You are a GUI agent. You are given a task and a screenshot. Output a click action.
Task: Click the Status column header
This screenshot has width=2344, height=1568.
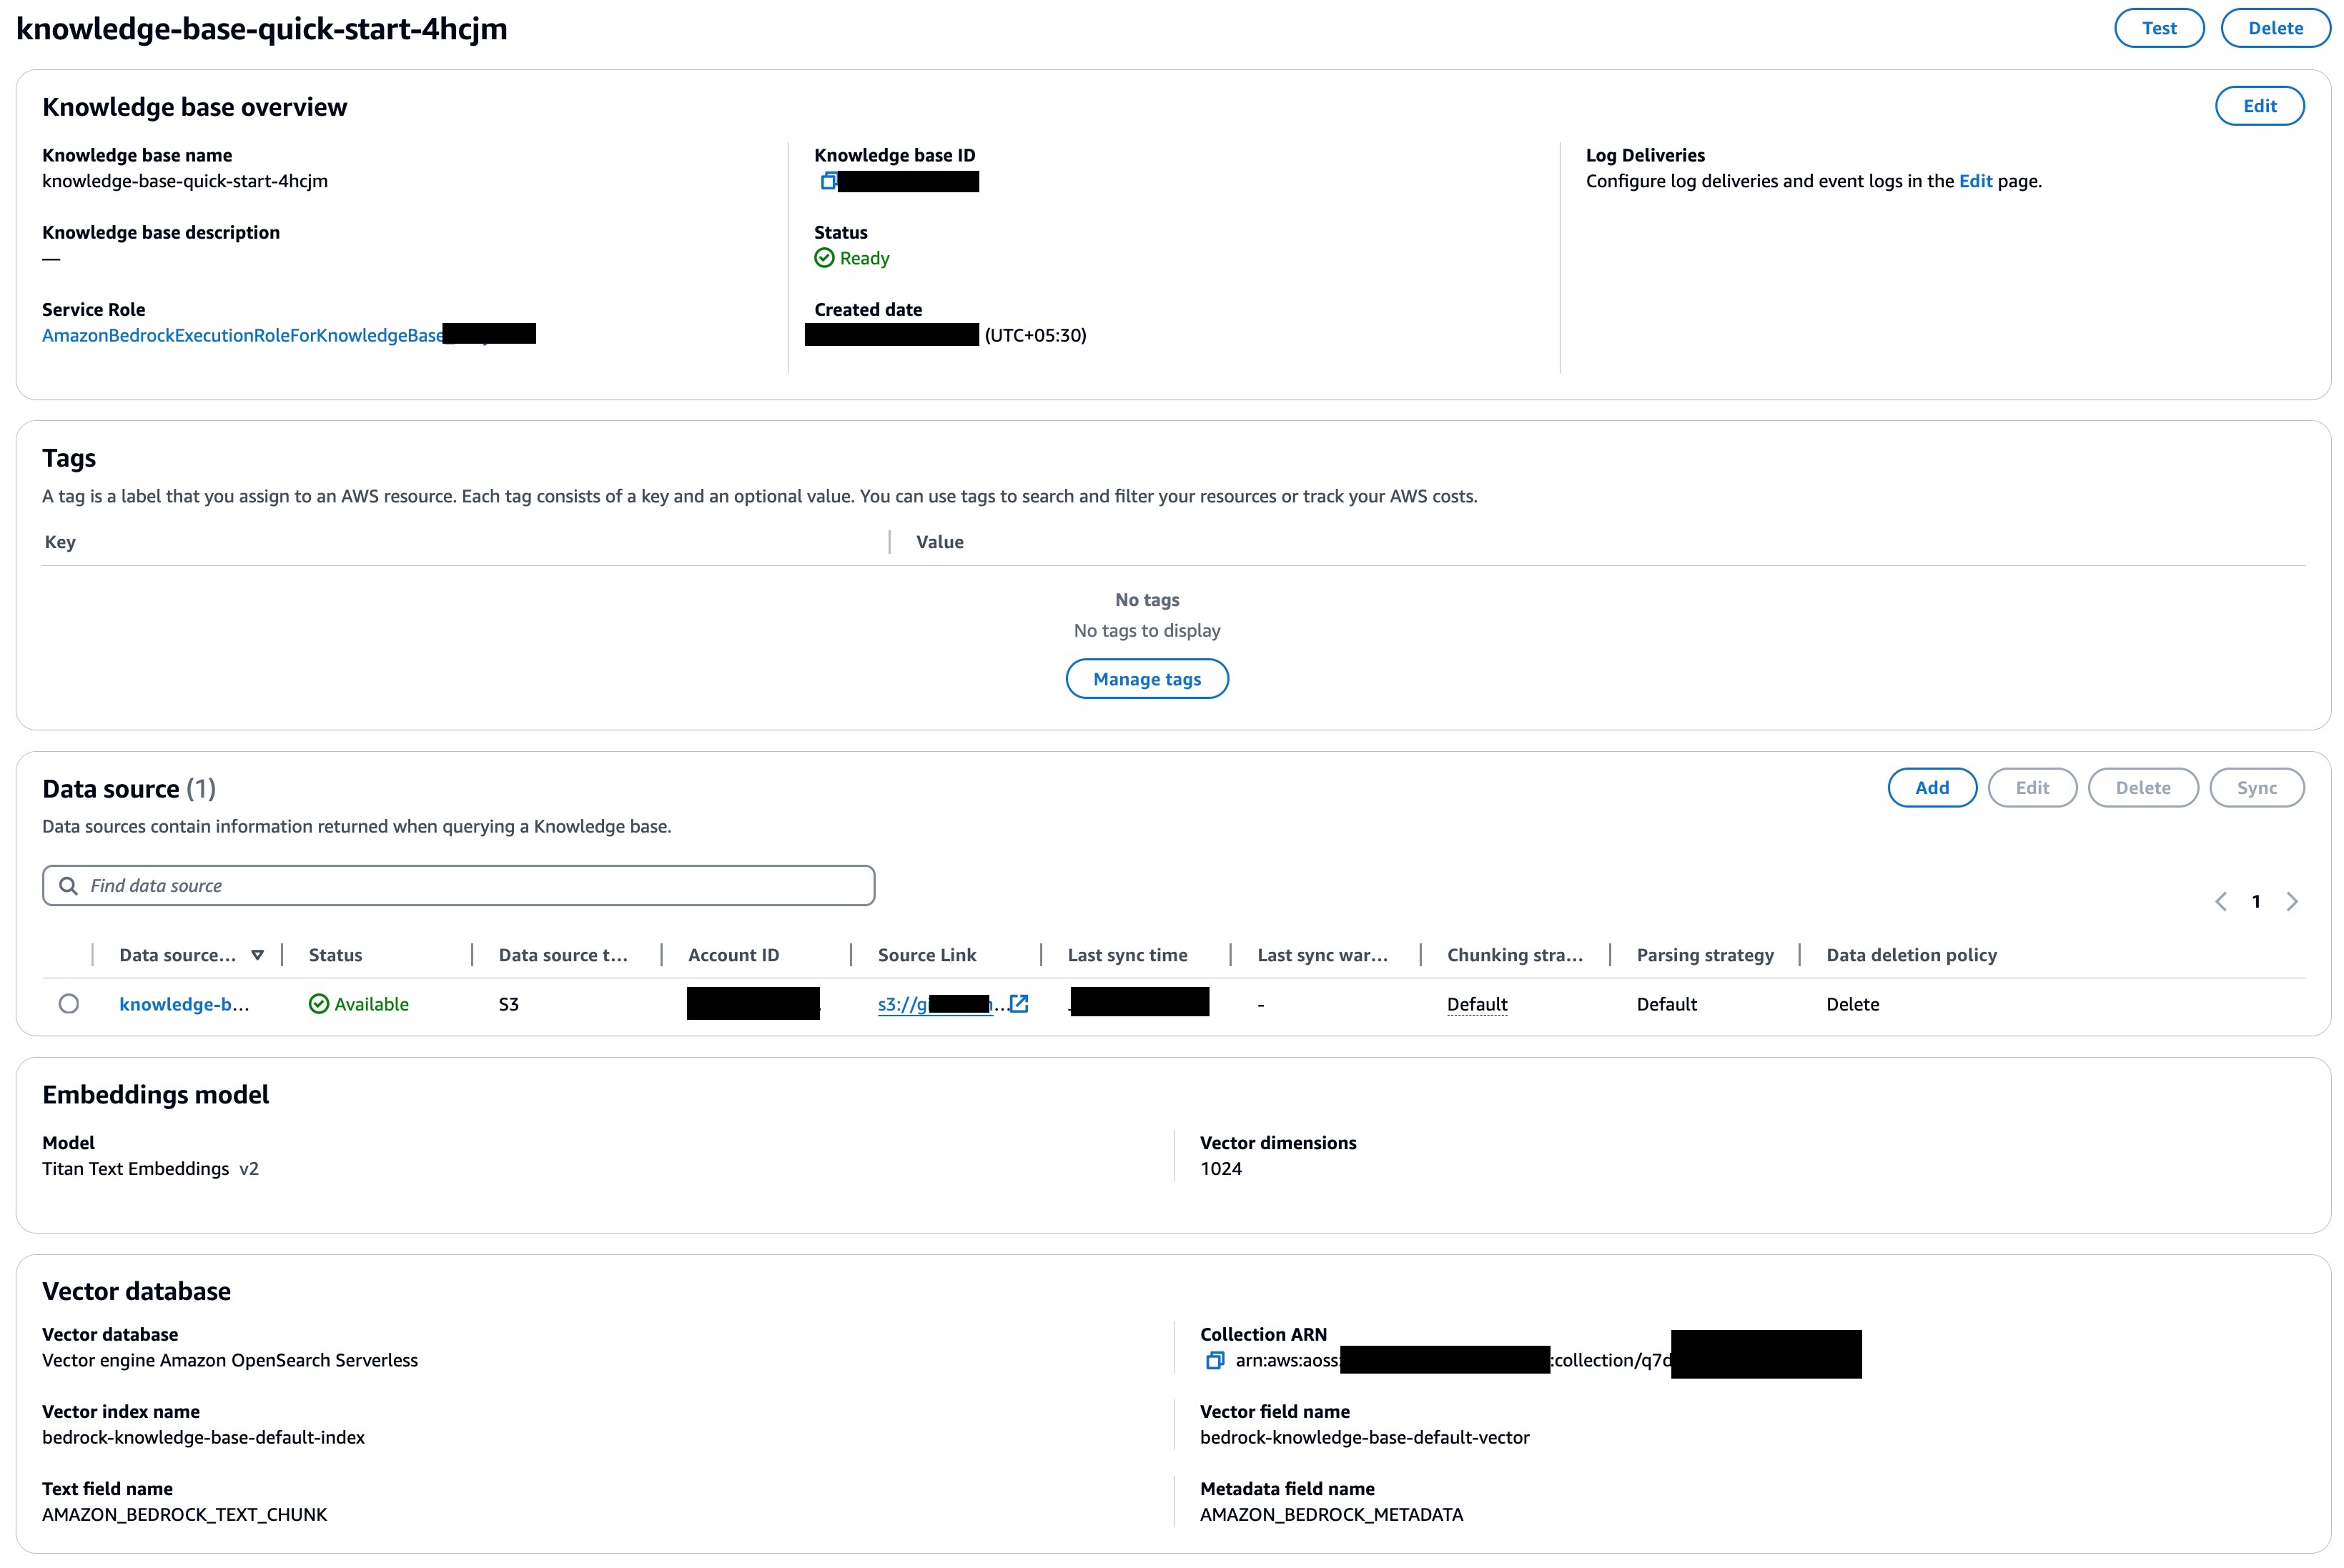point(335,955)
